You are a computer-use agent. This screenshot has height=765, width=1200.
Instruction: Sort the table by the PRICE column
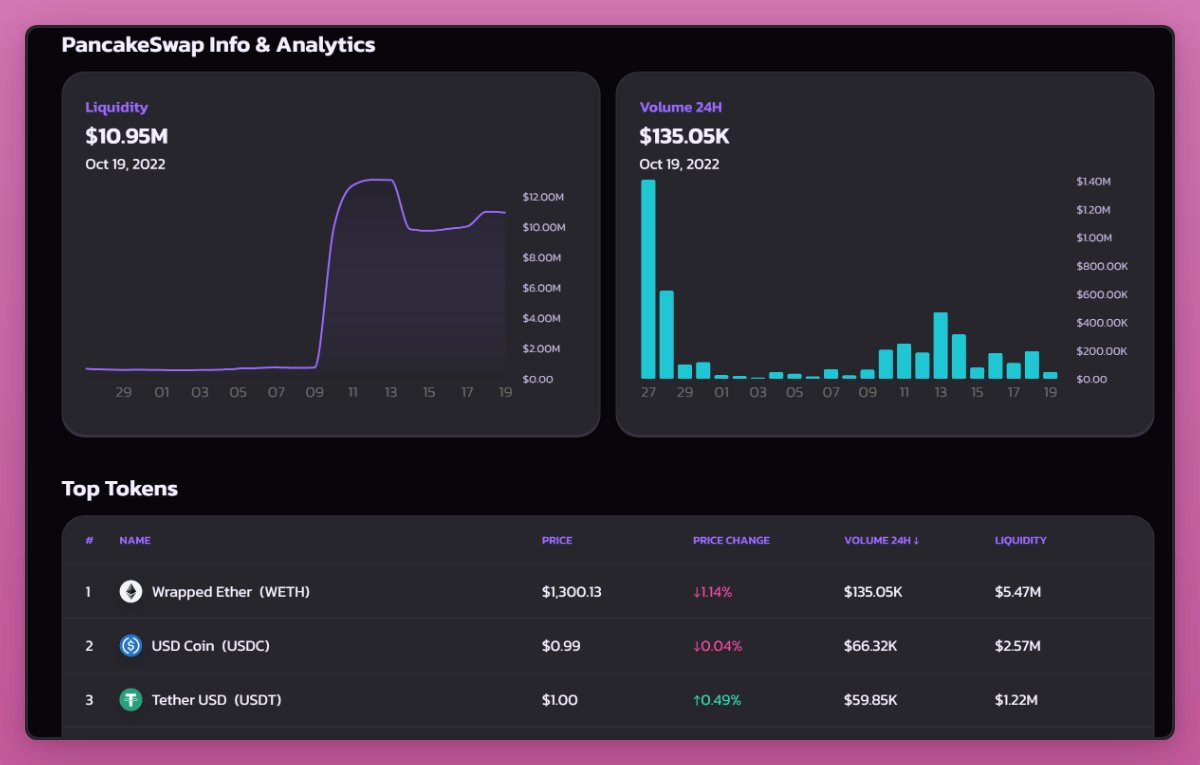[x=556, y=540]
